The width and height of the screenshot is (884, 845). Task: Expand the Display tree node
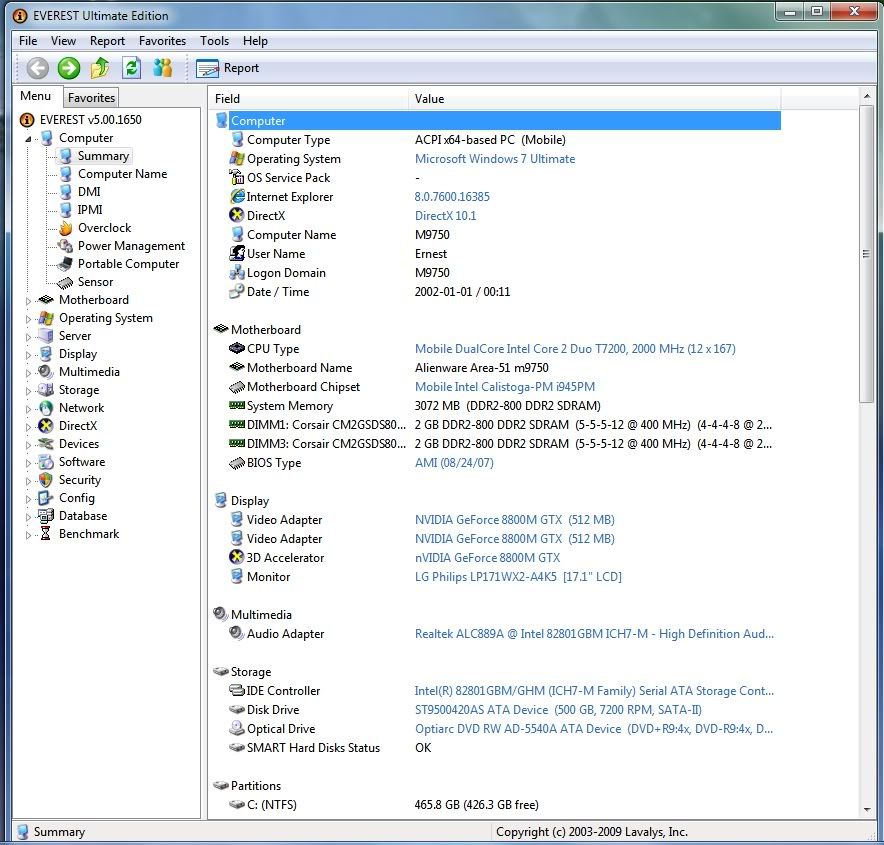coord(28,355)
